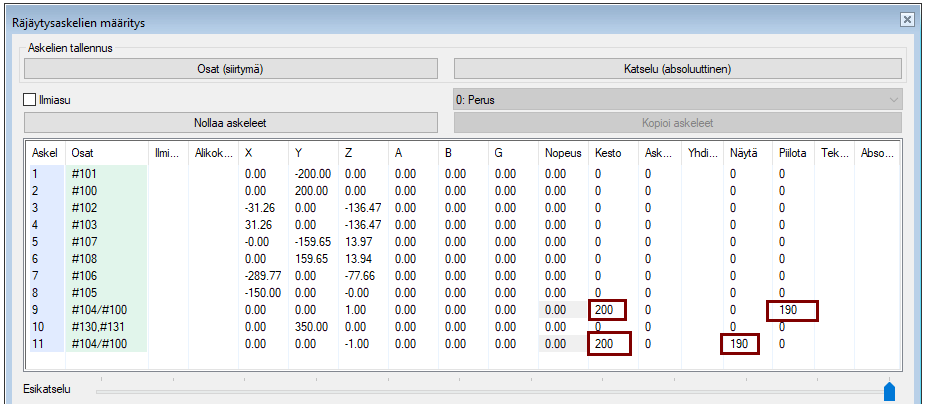
Task: Click the Esikatselu slider handle
Action: [889, 391]
